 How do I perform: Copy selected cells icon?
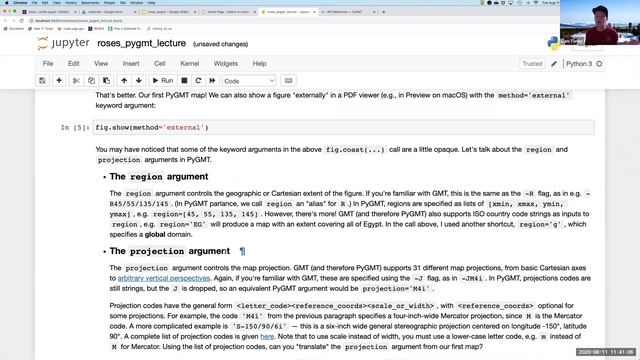(x=91, y=81)
